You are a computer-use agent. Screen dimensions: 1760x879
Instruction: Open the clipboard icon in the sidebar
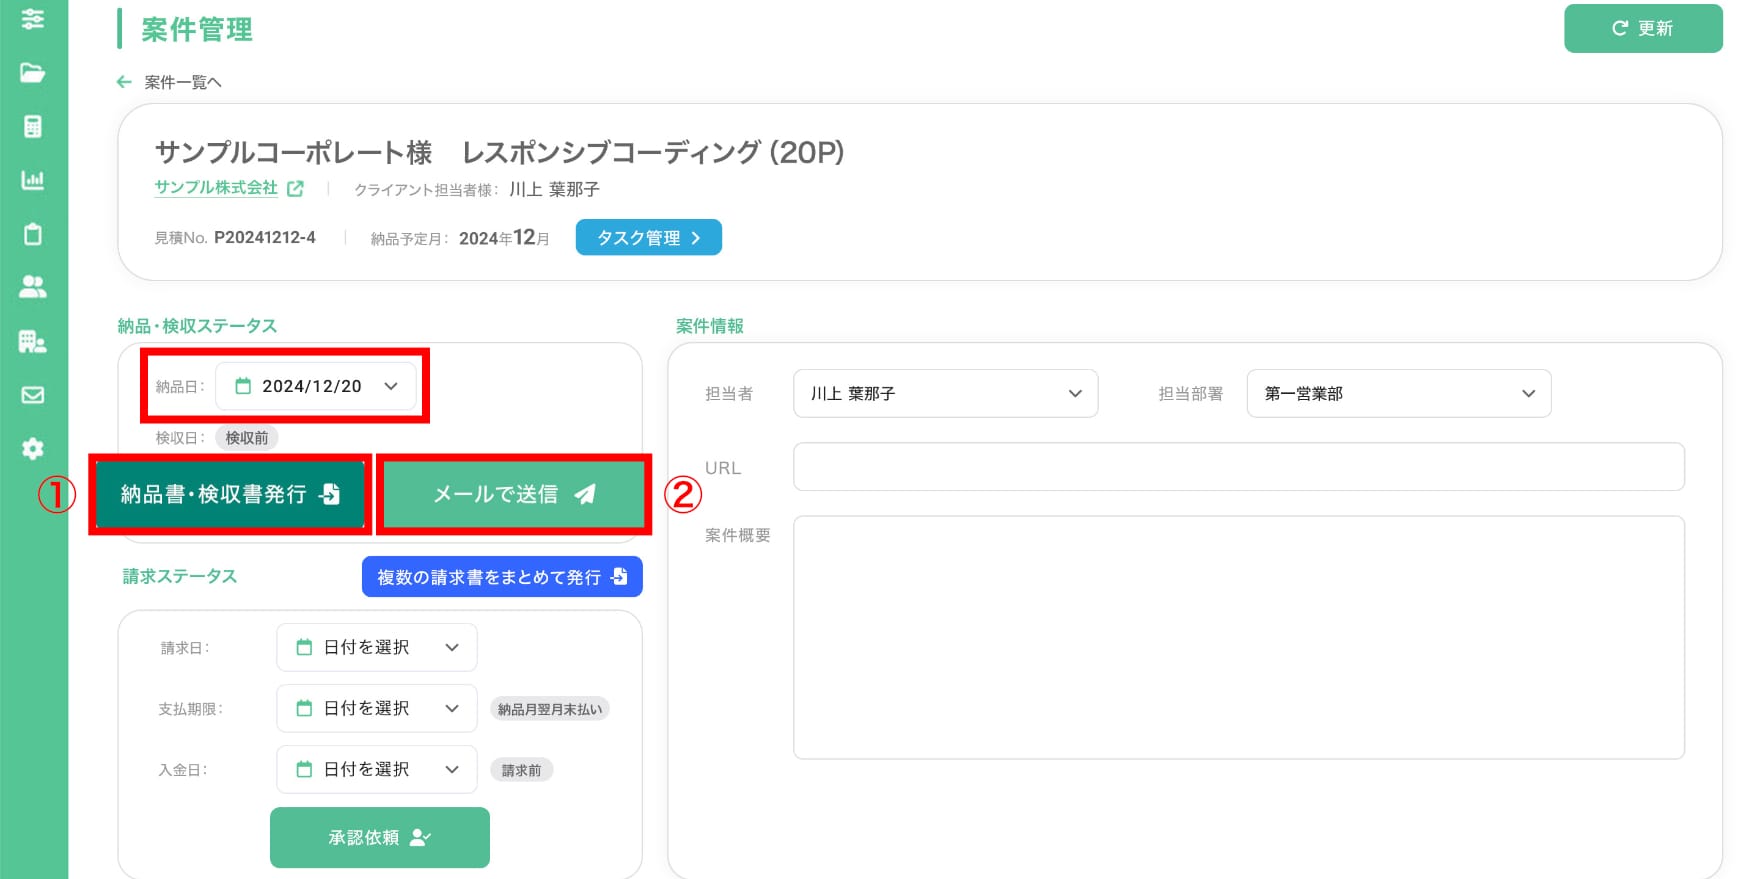pos(33,234)
